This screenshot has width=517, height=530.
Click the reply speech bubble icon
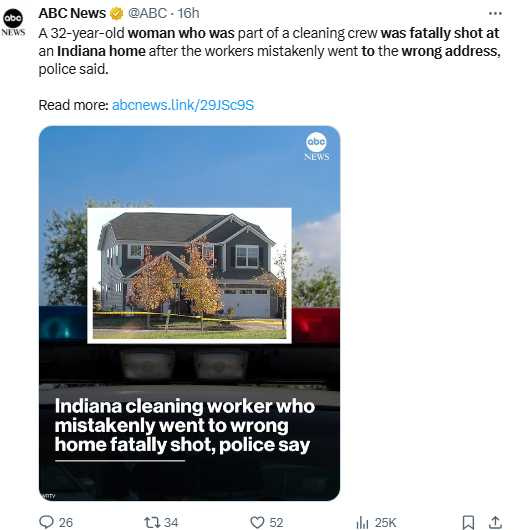46,522
